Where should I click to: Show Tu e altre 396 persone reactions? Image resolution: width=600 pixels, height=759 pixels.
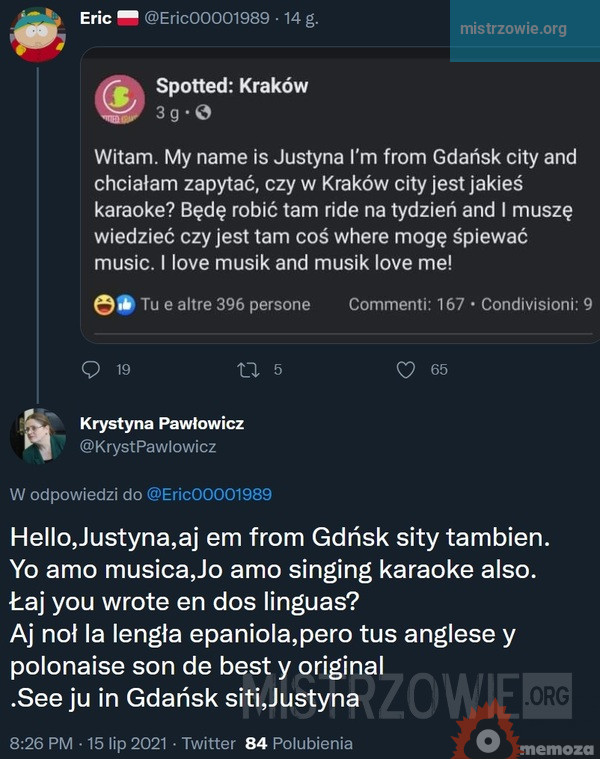pyautogui.click(x=225, y=304)
